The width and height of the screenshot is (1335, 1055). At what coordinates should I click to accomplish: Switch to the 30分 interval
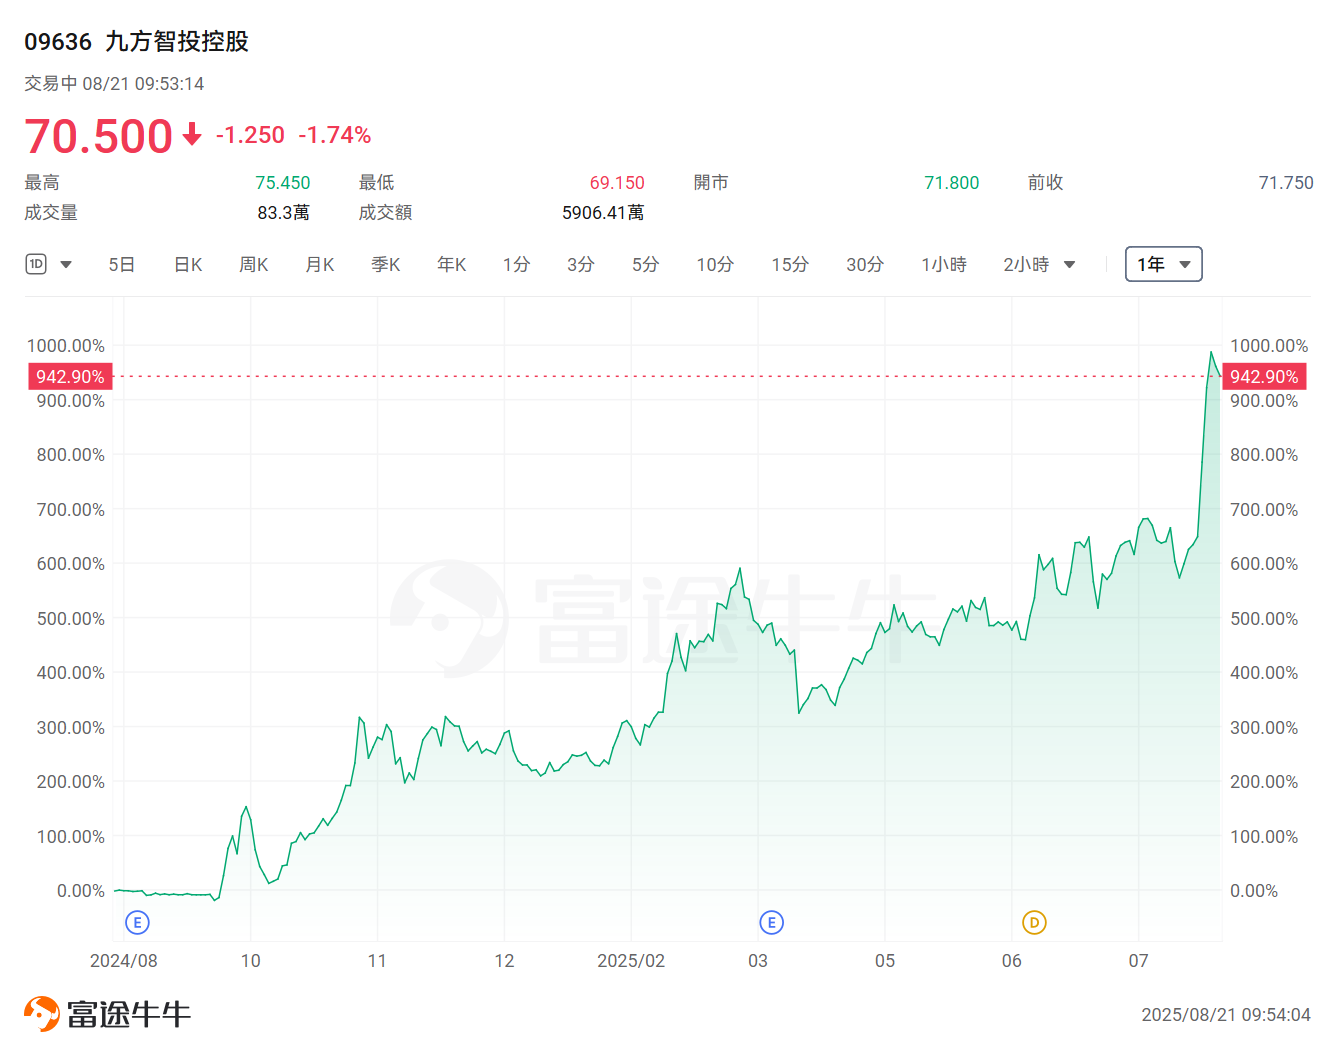tap(864, 264)
